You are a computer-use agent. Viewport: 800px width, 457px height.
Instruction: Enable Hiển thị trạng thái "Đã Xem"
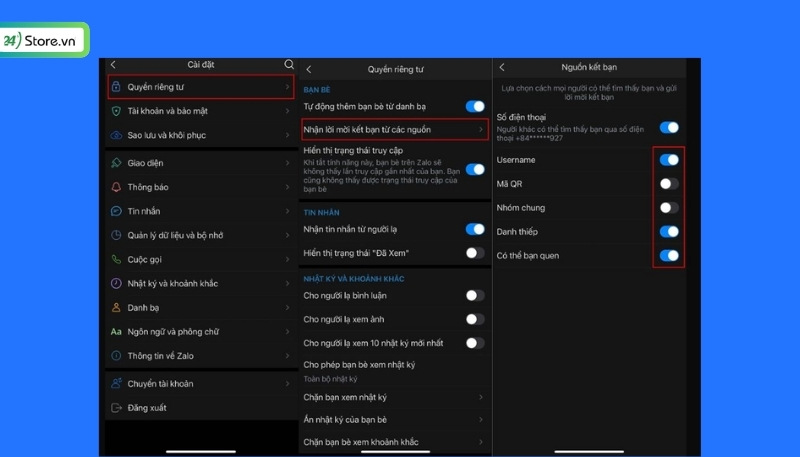[x=475, y=253]
